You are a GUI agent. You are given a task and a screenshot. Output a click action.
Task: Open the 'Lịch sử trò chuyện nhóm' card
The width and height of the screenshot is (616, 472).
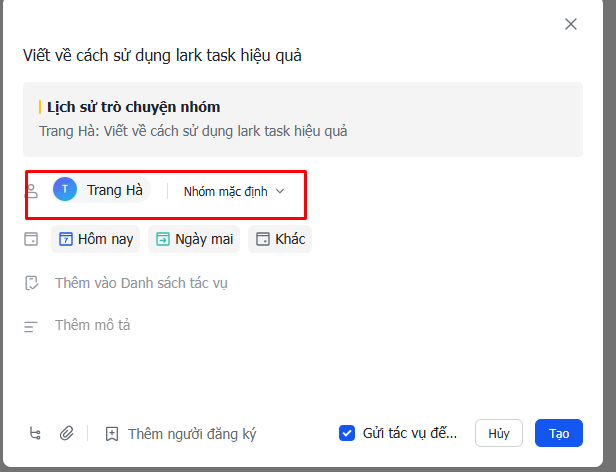[x=302, y=119]
